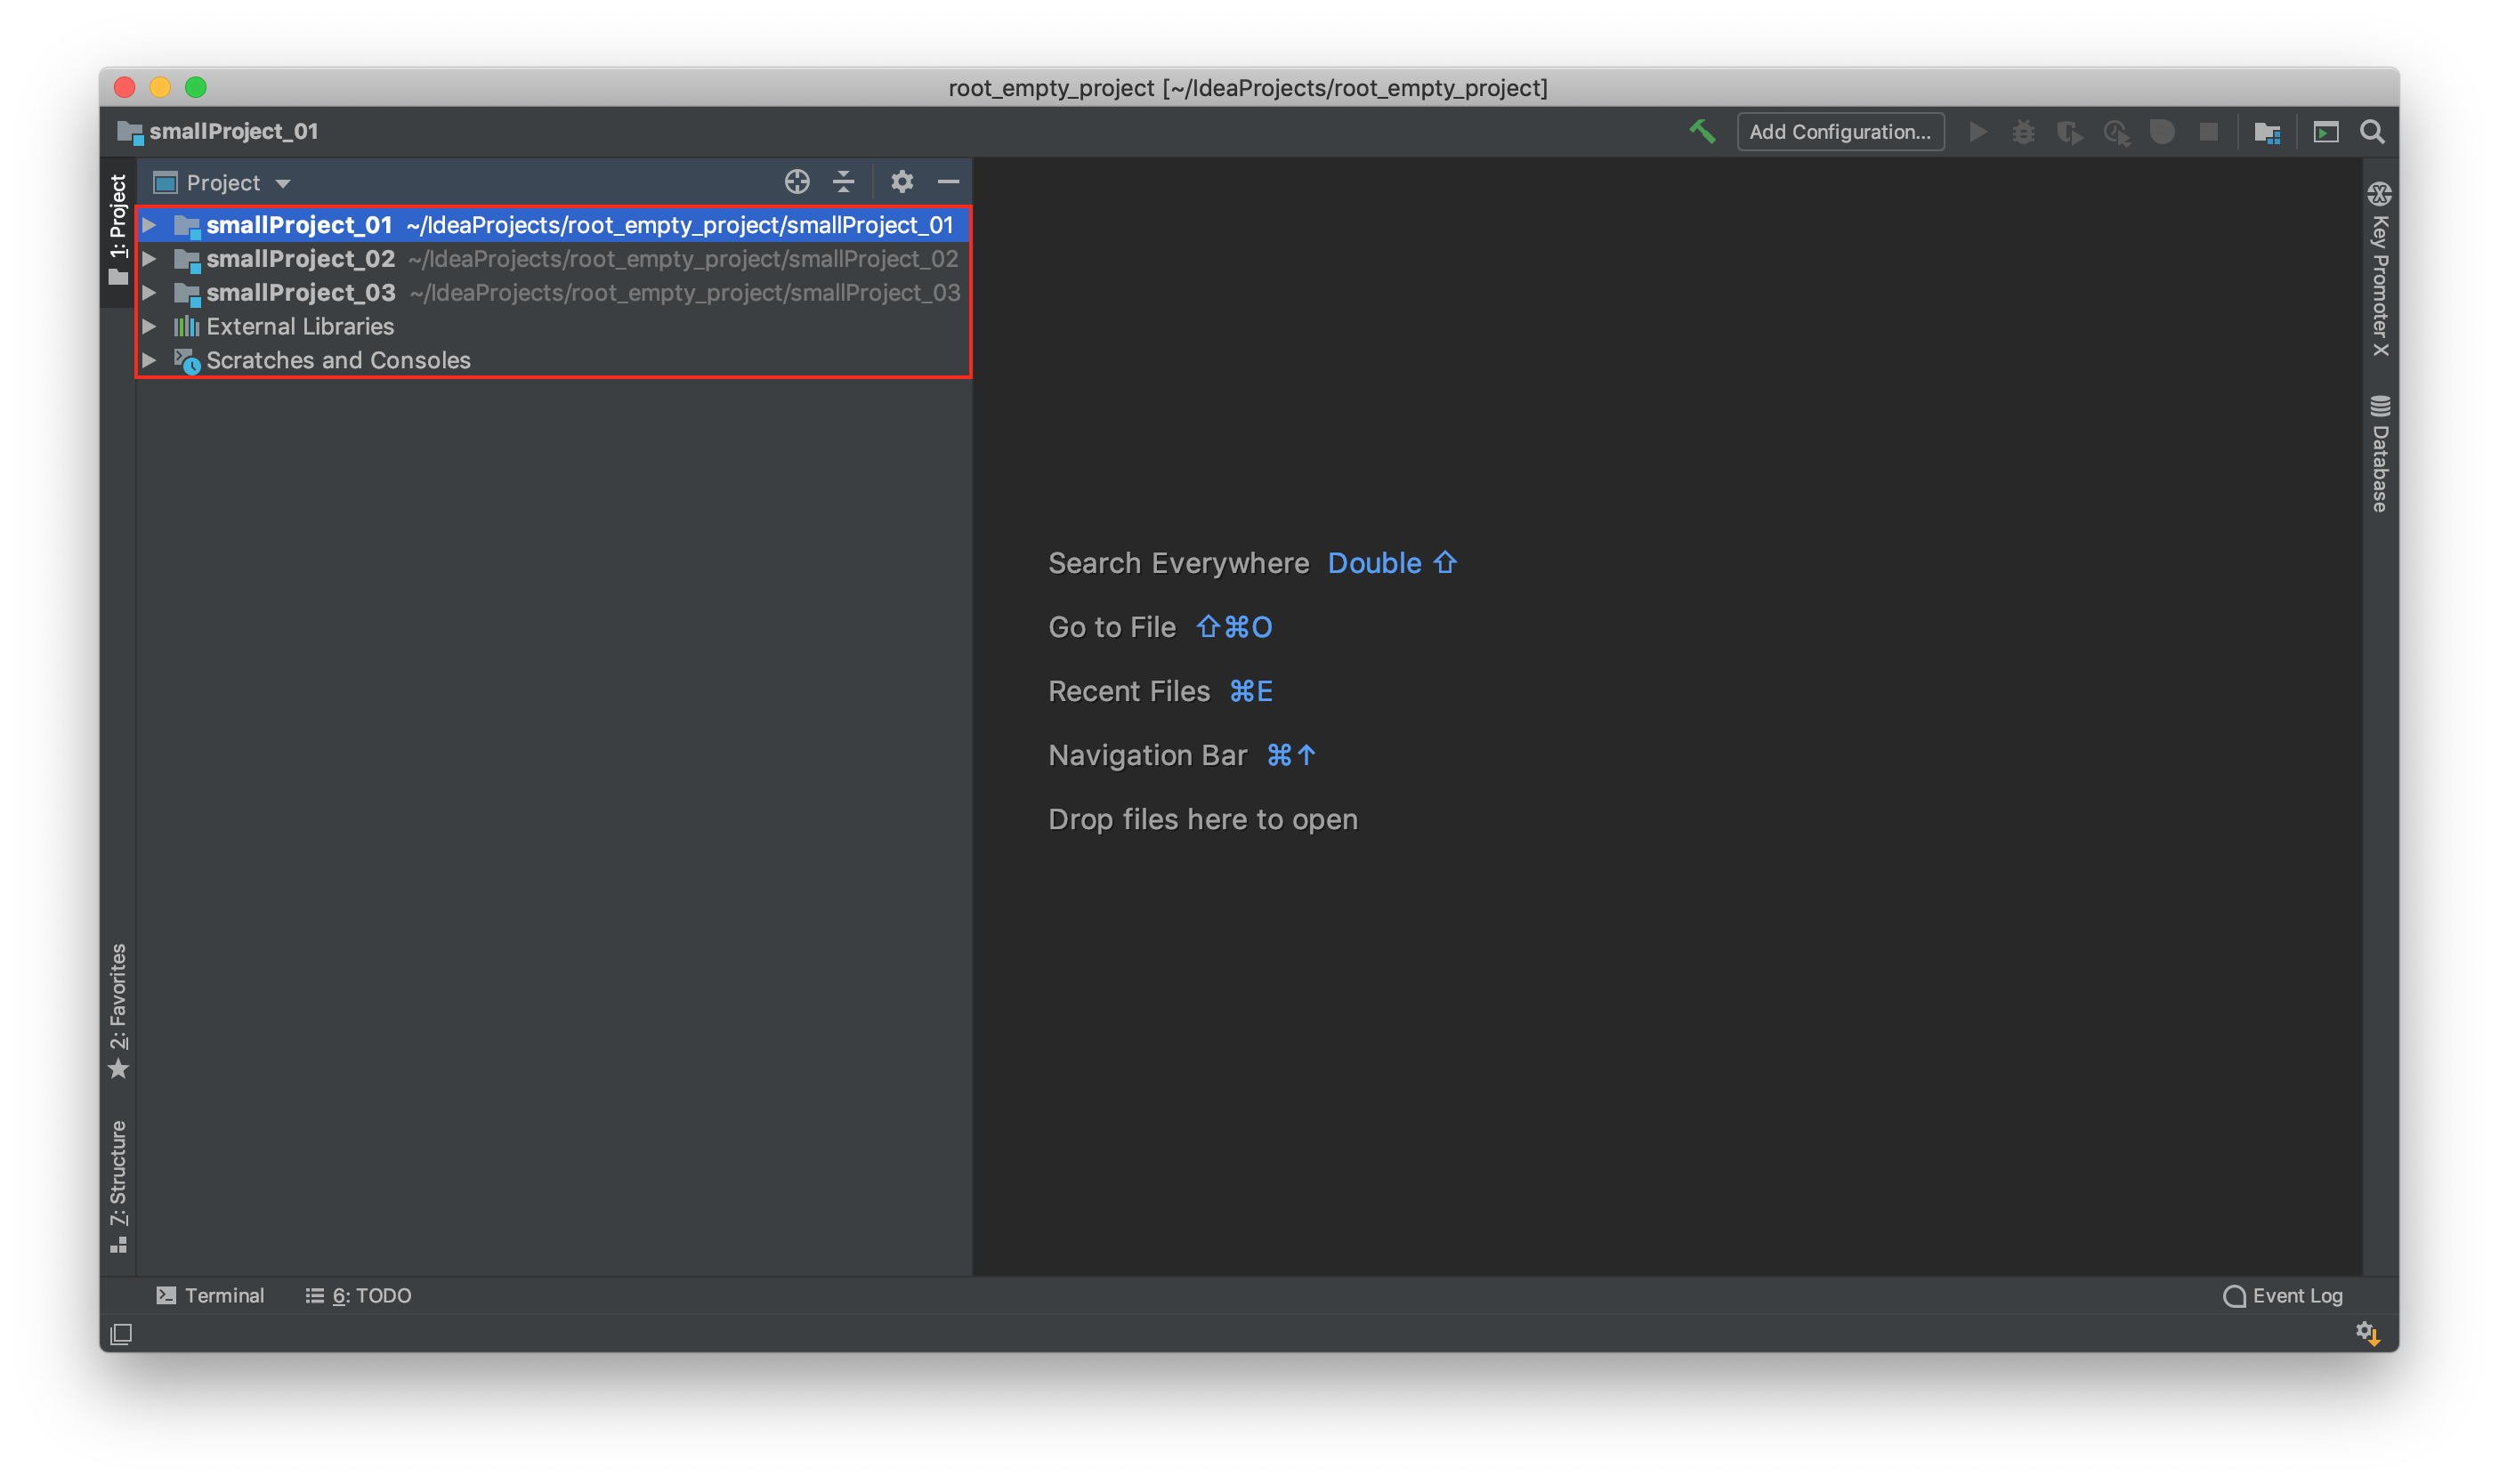Click the Run play icon
The width and height of the screenshot is (2499, 1484).
click(x=1977, y=132)
